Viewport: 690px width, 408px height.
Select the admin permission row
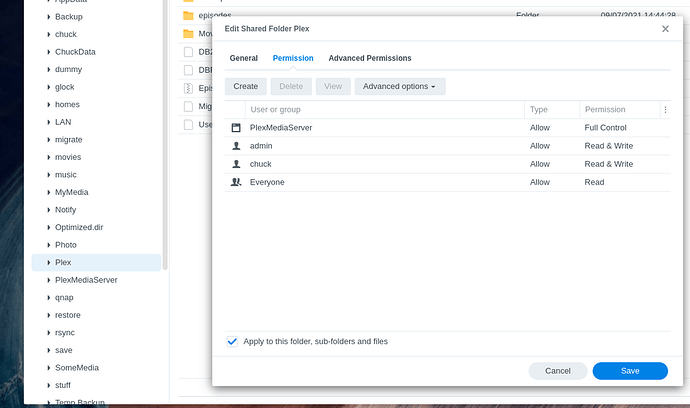coord(448,146)
